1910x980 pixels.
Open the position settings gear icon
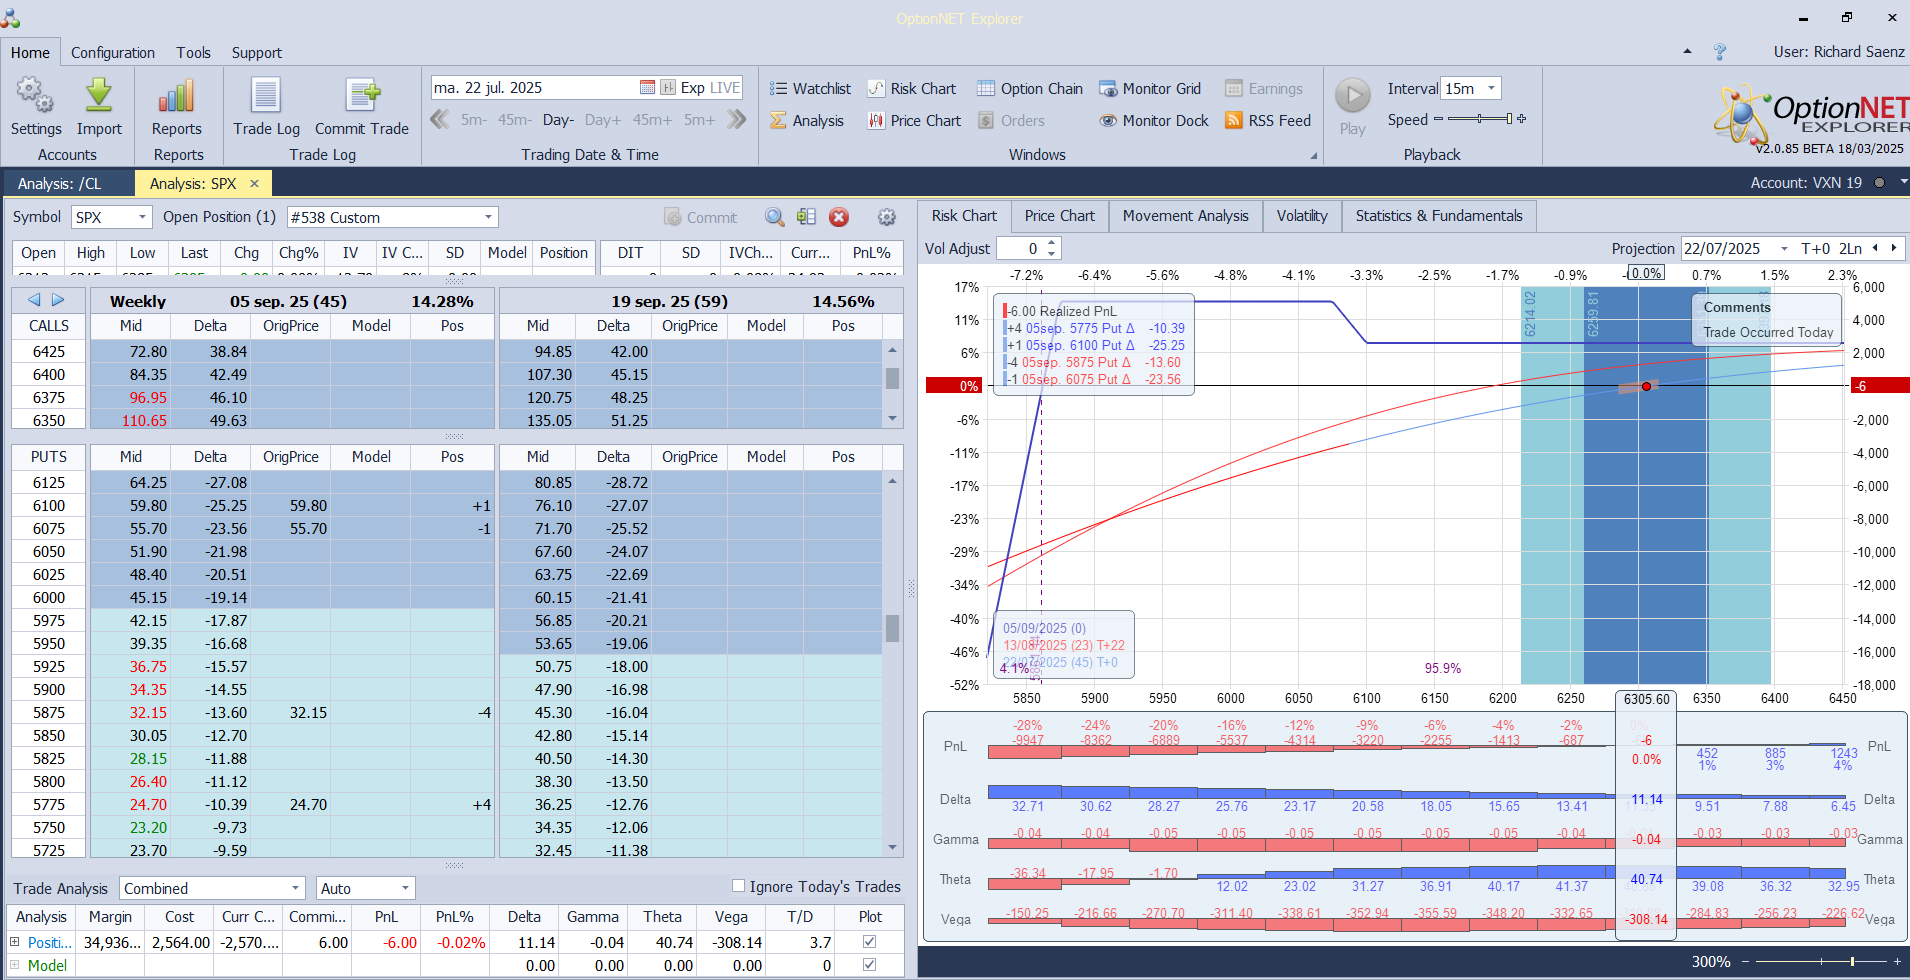[886, 217]
